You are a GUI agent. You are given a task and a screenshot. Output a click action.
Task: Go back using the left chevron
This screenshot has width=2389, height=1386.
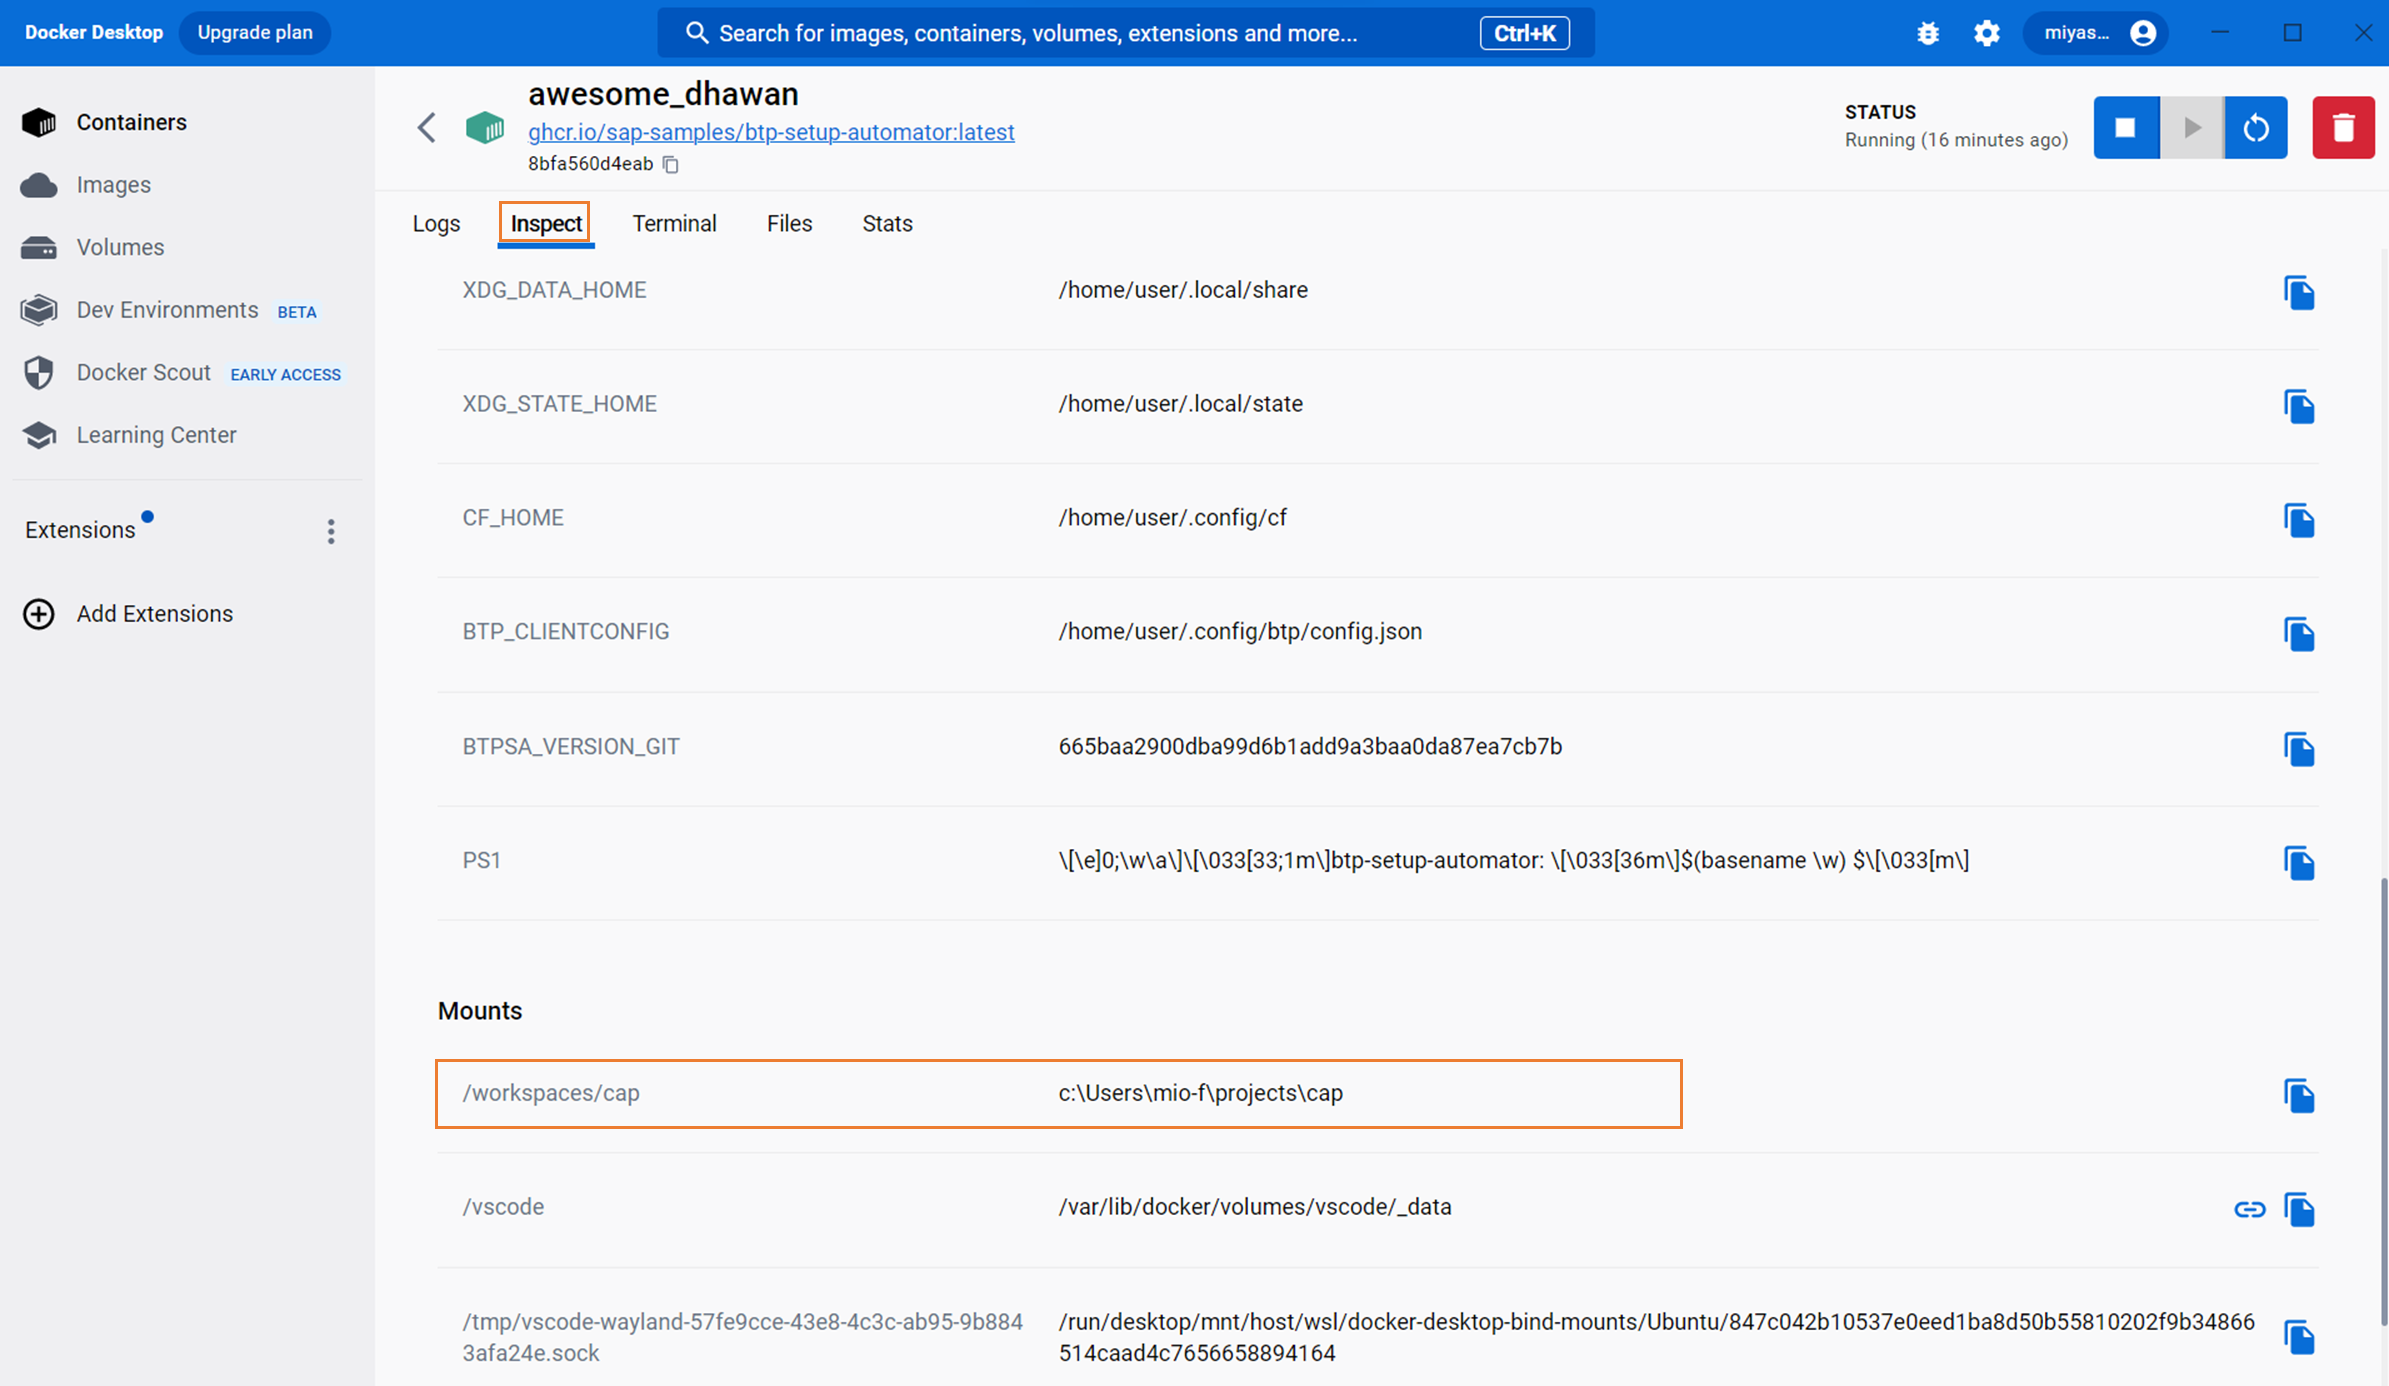tap(427, 128)
